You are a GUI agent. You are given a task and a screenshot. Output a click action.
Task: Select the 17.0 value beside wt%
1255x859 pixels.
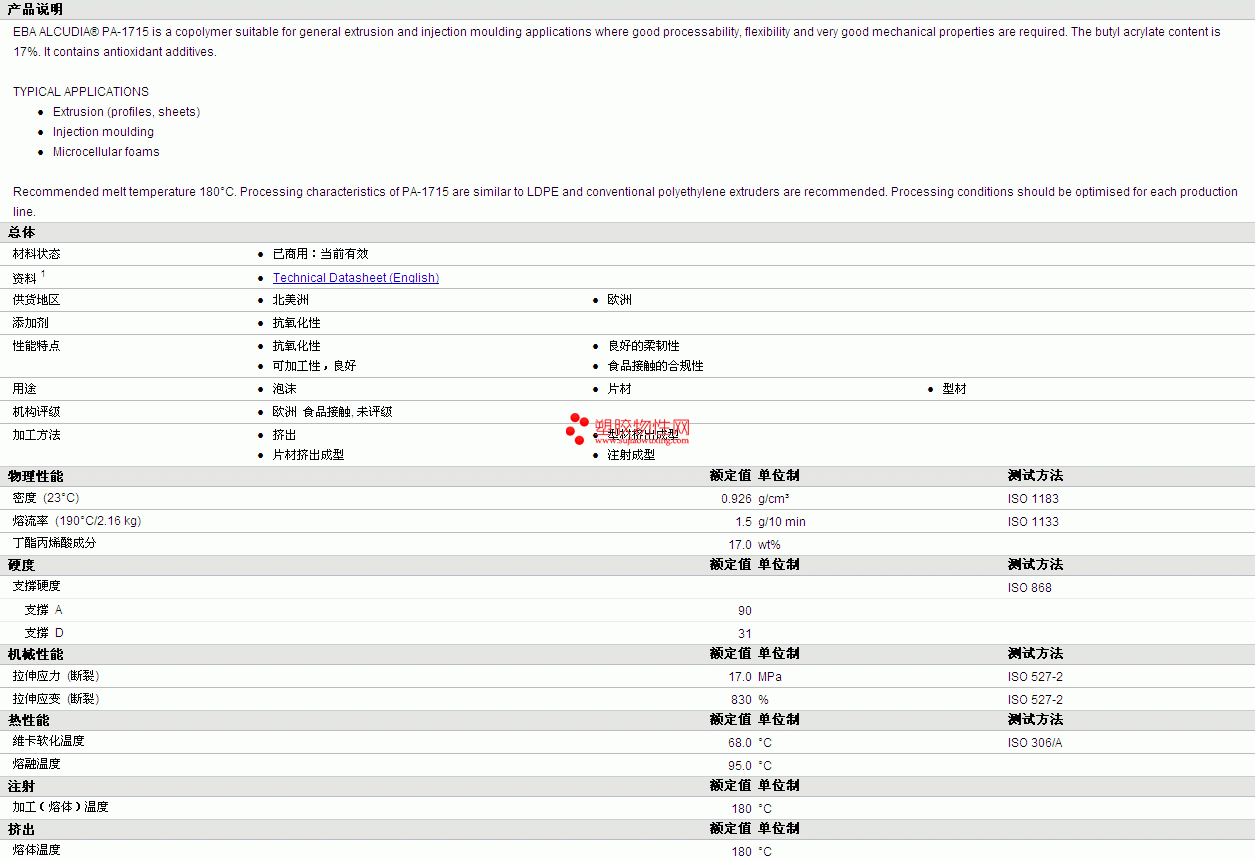click(740, 545)
